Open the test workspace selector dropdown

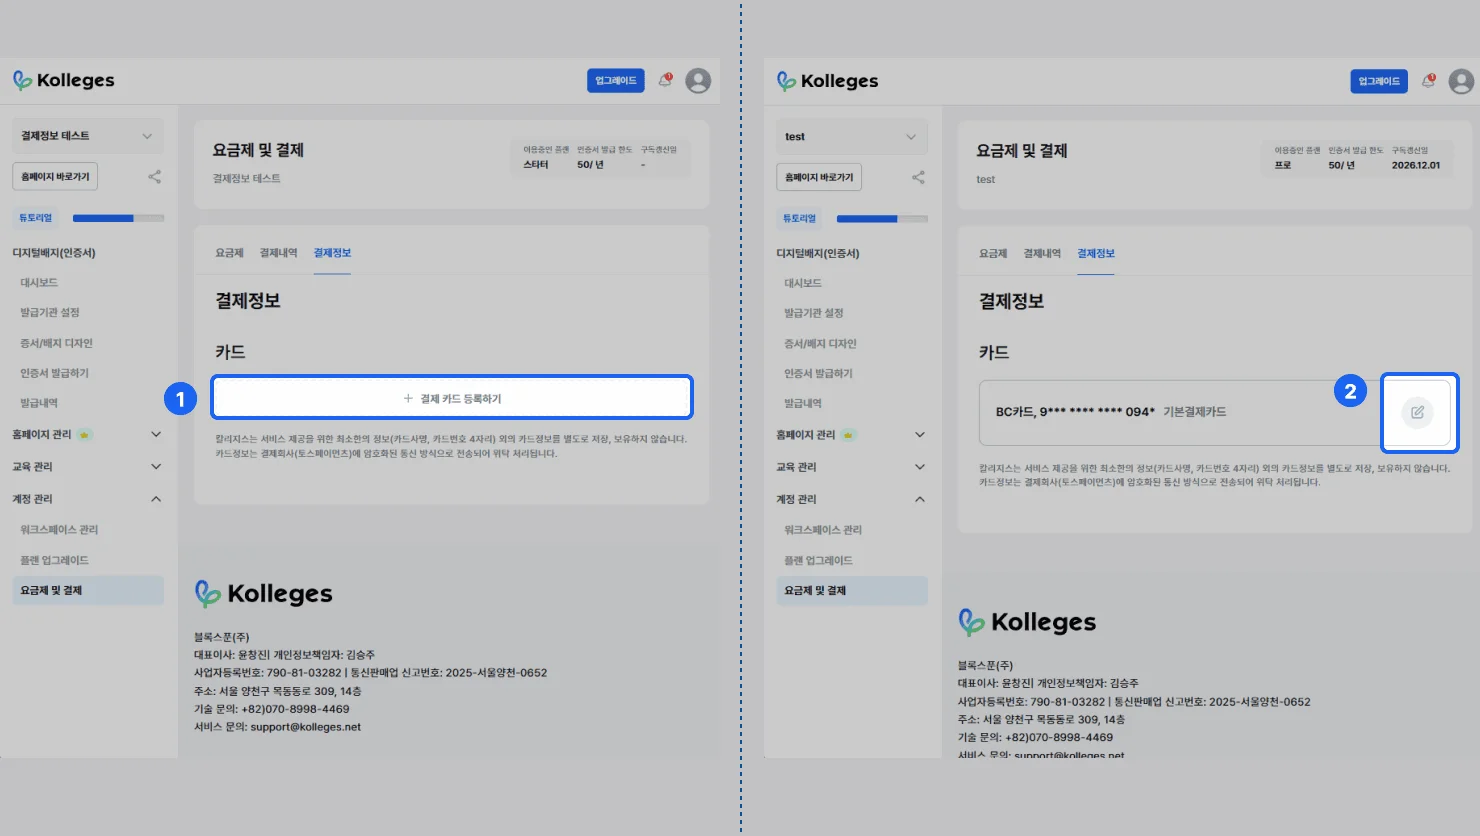(x=851, y=137)
